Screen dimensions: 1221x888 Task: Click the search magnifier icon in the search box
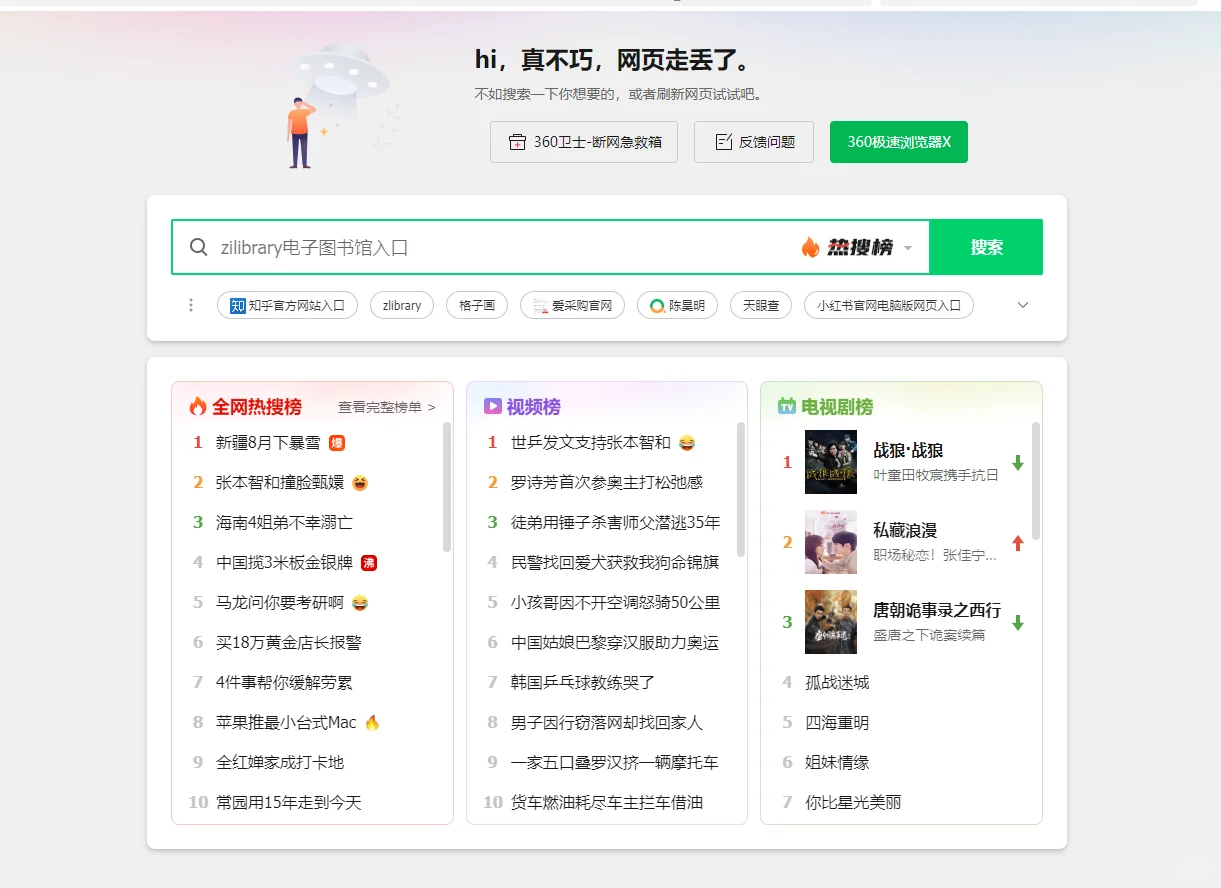tap(199, 247)
